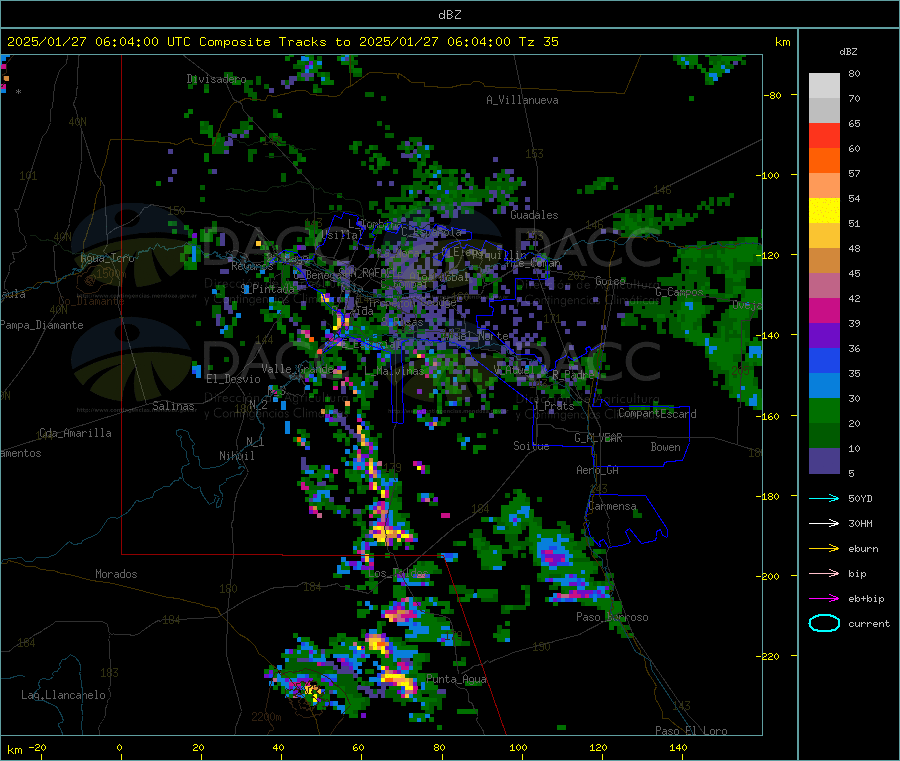The width and height of the screenshot is (900, 761).
Task: Pick the slate purple swatch between 10 and 5
Action: [824, 461]
